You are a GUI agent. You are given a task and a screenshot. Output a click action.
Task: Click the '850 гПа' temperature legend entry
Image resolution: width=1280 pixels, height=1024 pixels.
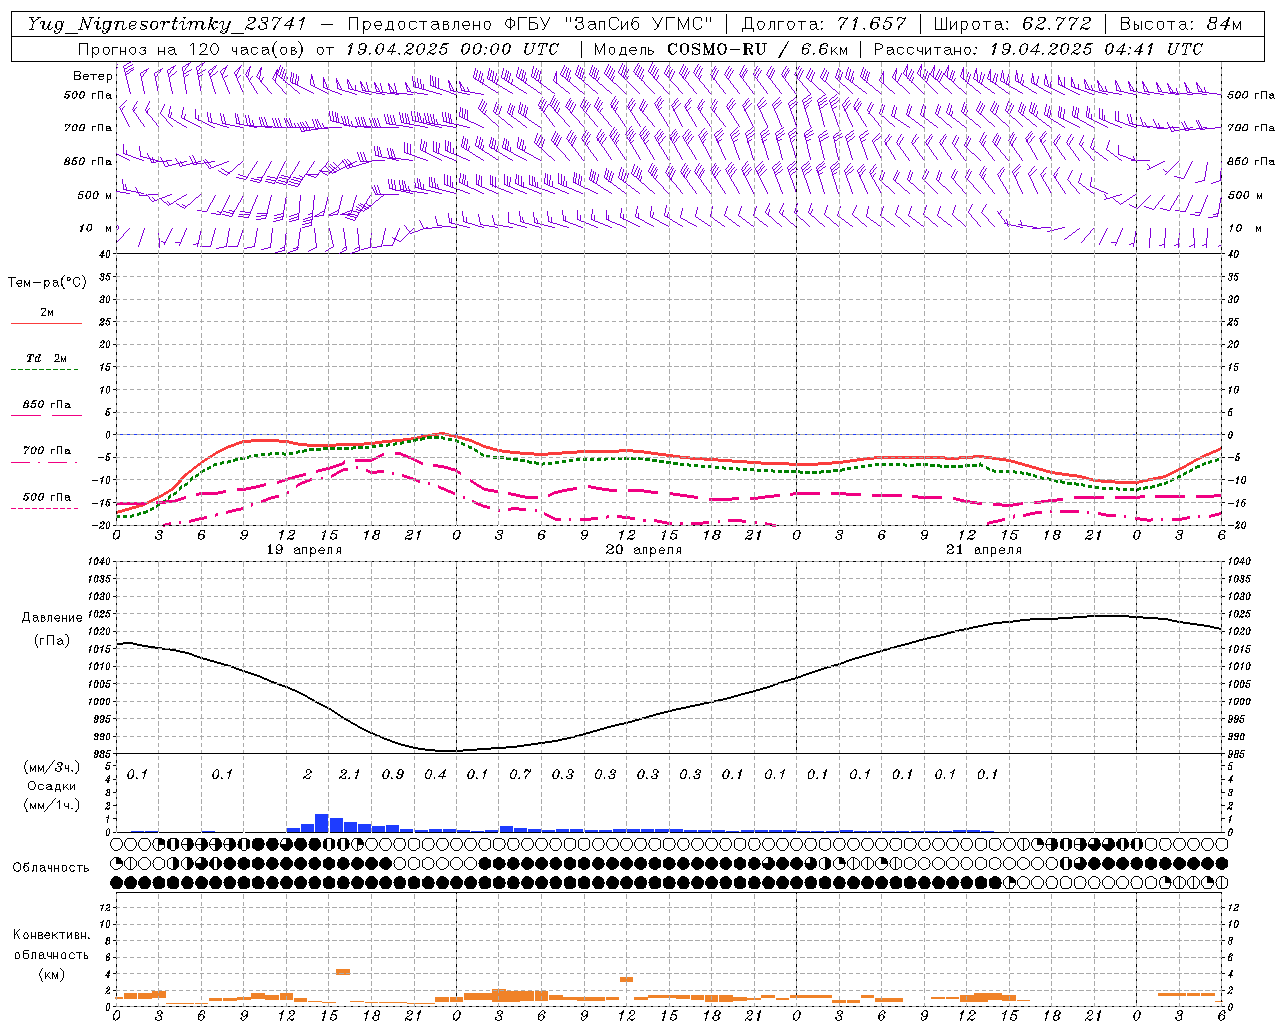point(46,405)
